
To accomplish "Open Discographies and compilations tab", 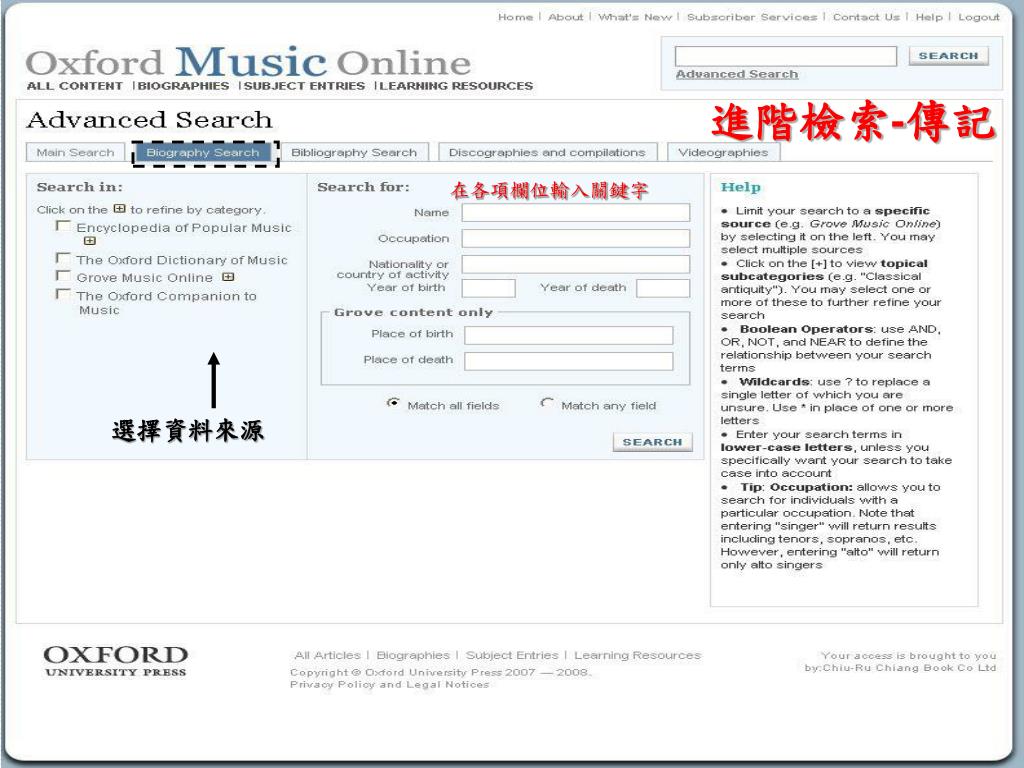I will pos(547,152).
